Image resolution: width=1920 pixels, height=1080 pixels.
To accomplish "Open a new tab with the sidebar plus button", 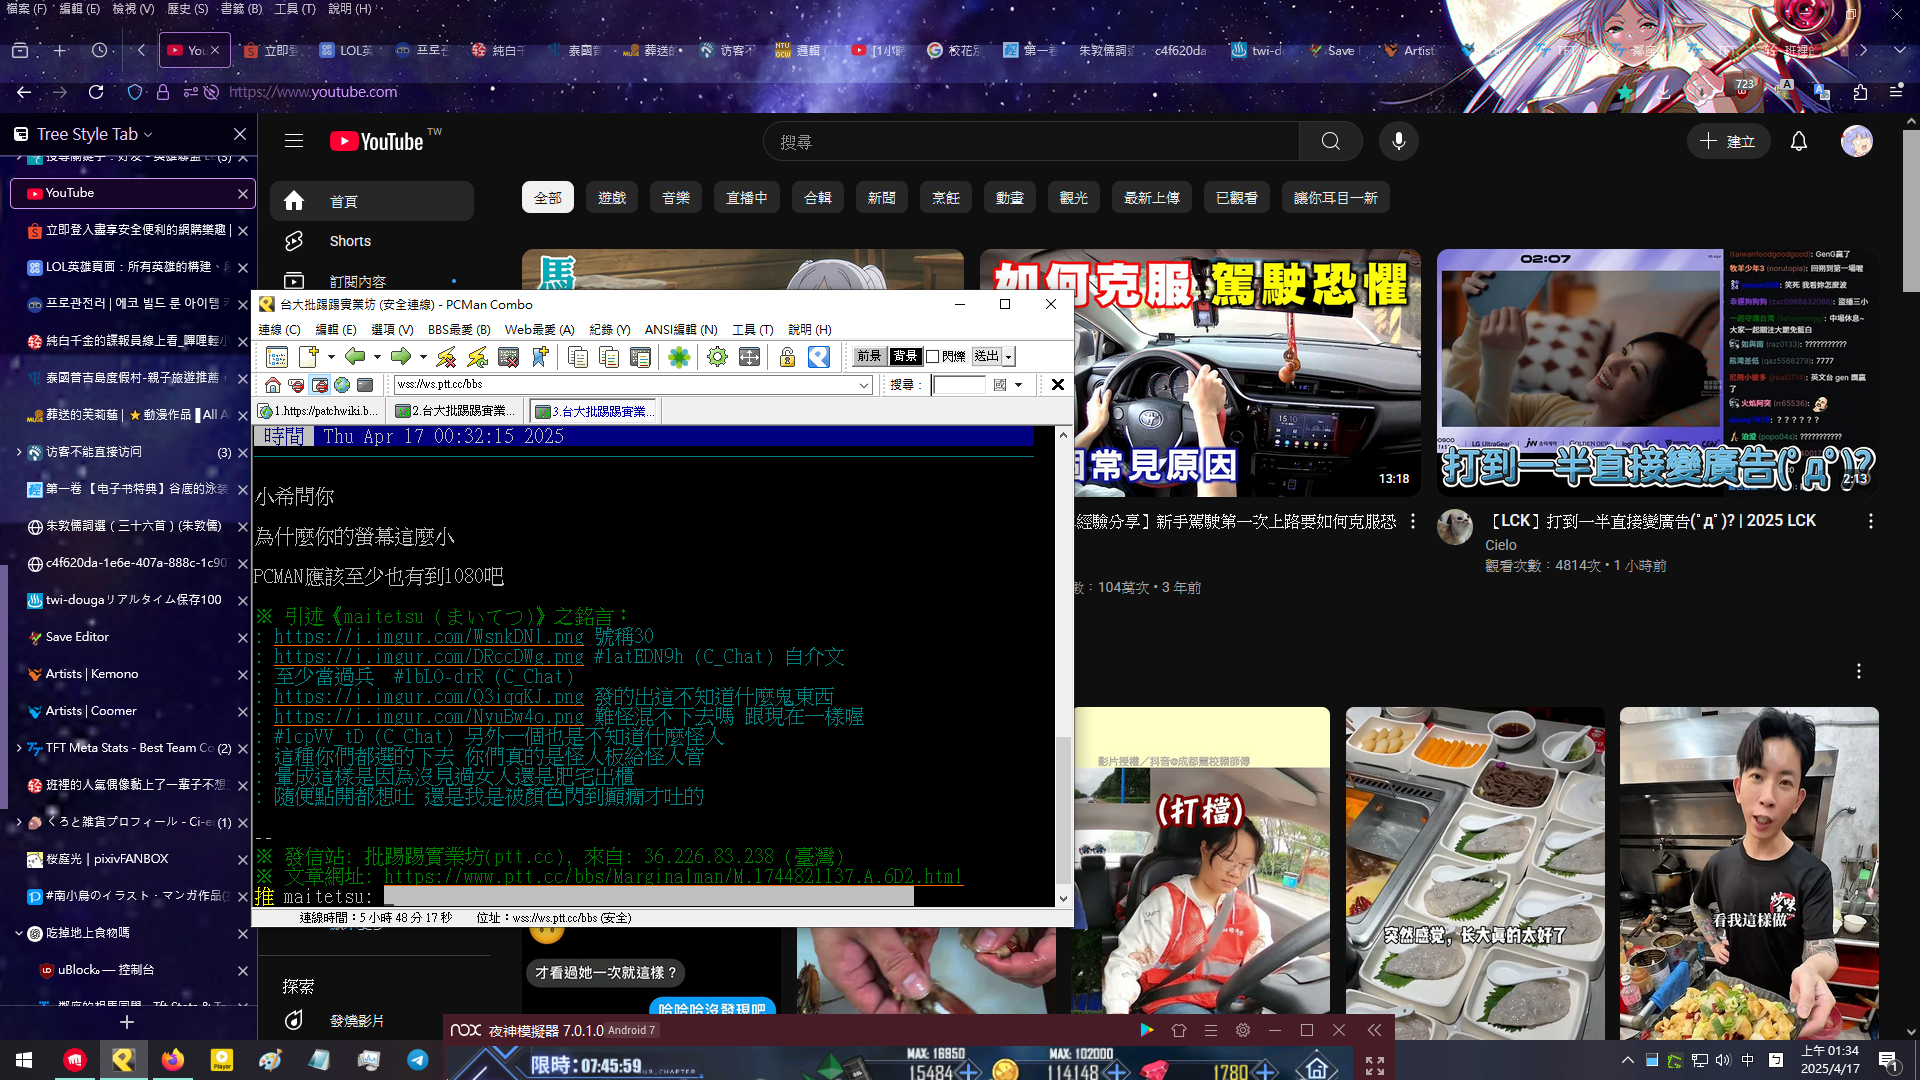I will [x=127, y=1022].
